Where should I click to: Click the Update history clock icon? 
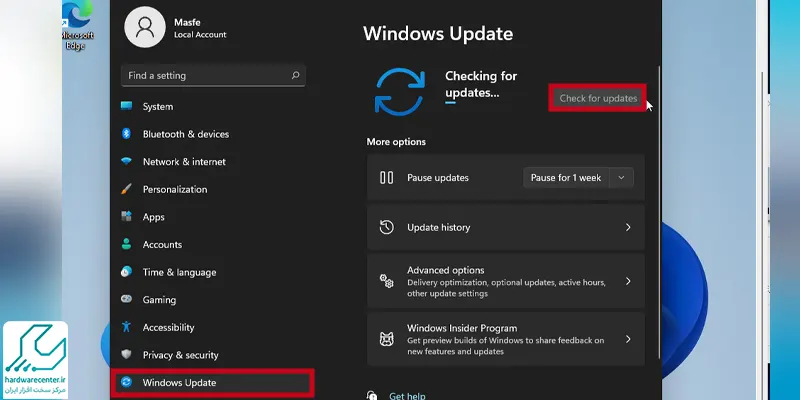click(x=386, y=227)
